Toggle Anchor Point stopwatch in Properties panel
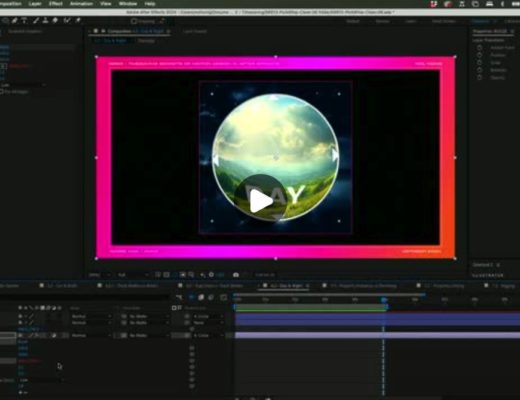 click(x=480, y=48)
